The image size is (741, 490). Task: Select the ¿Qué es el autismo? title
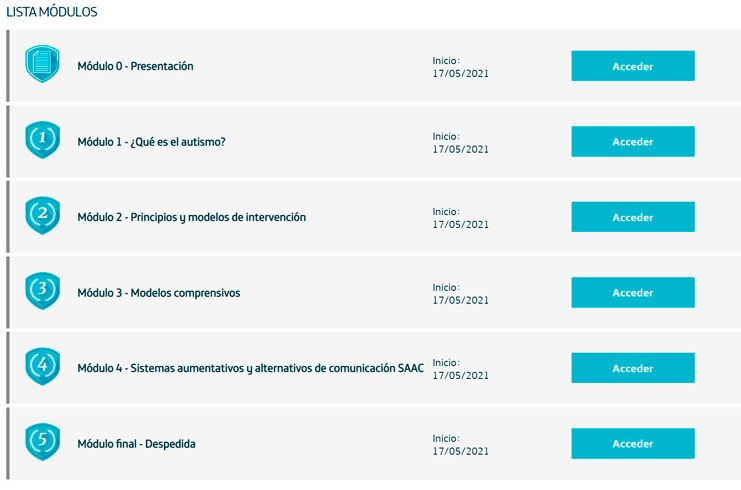click(151, 142)
